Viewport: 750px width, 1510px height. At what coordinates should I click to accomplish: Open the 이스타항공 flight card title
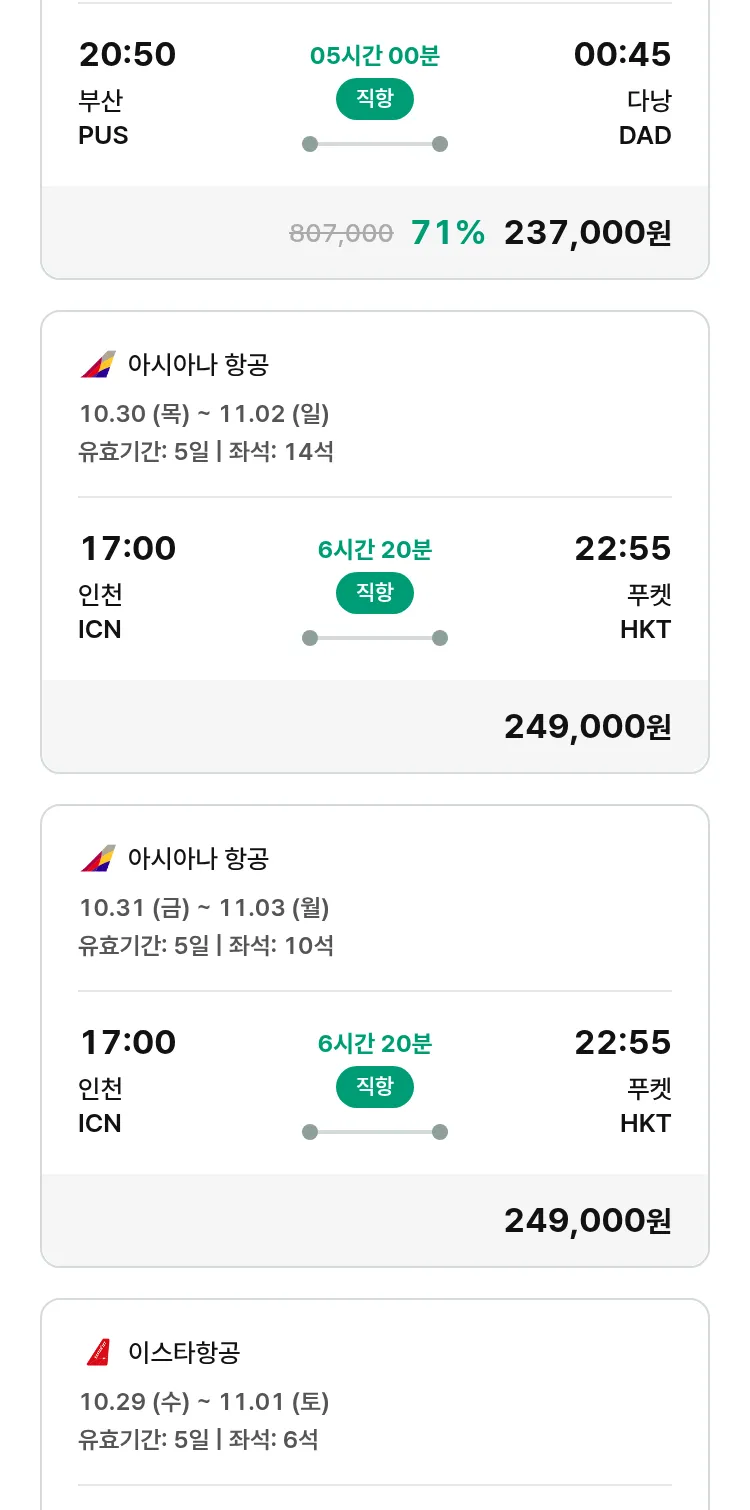pos(184,1352)
